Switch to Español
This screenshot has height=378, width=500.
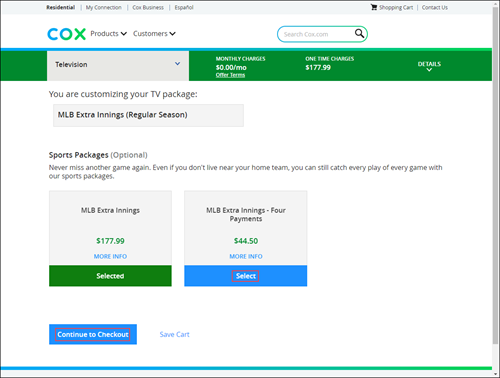tap(184, 7)
